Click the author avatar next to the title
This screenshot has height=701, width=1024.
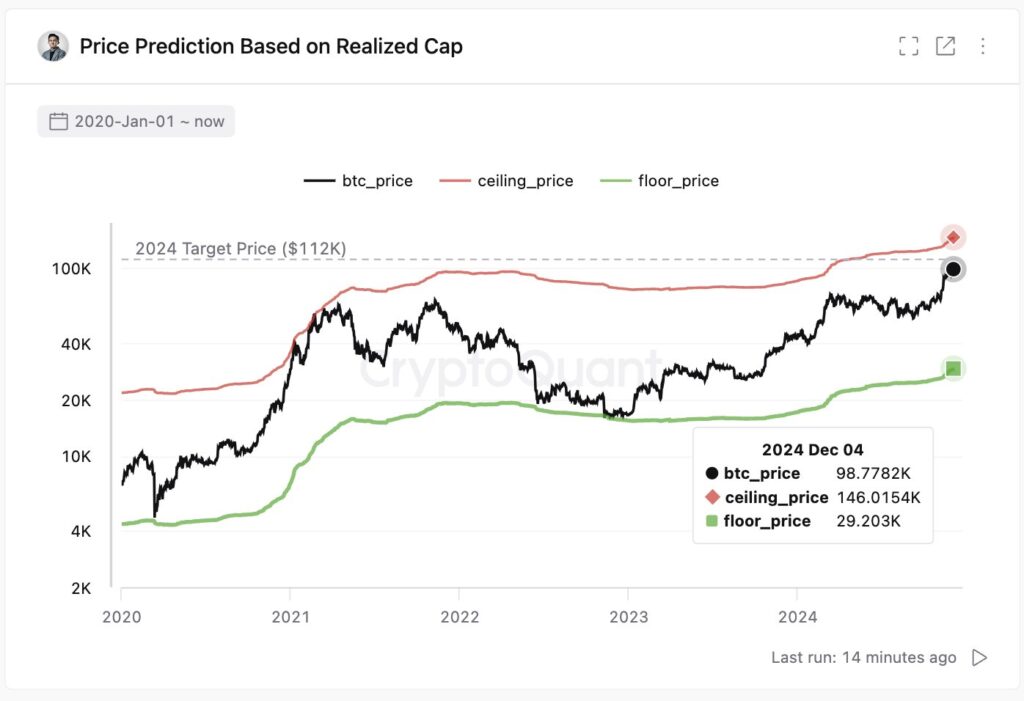(53, 46)
